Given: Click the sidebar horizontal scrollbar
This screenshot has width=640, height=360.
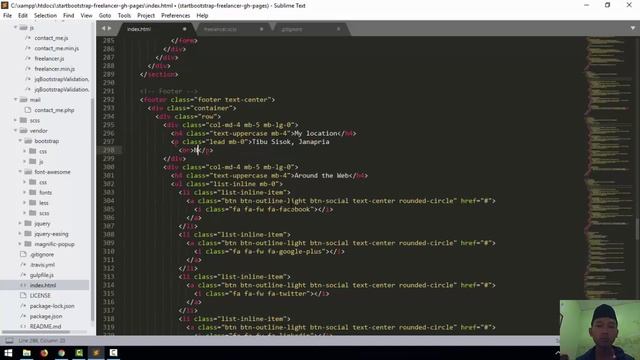Looking at the screenshot, I should (36, 332).
